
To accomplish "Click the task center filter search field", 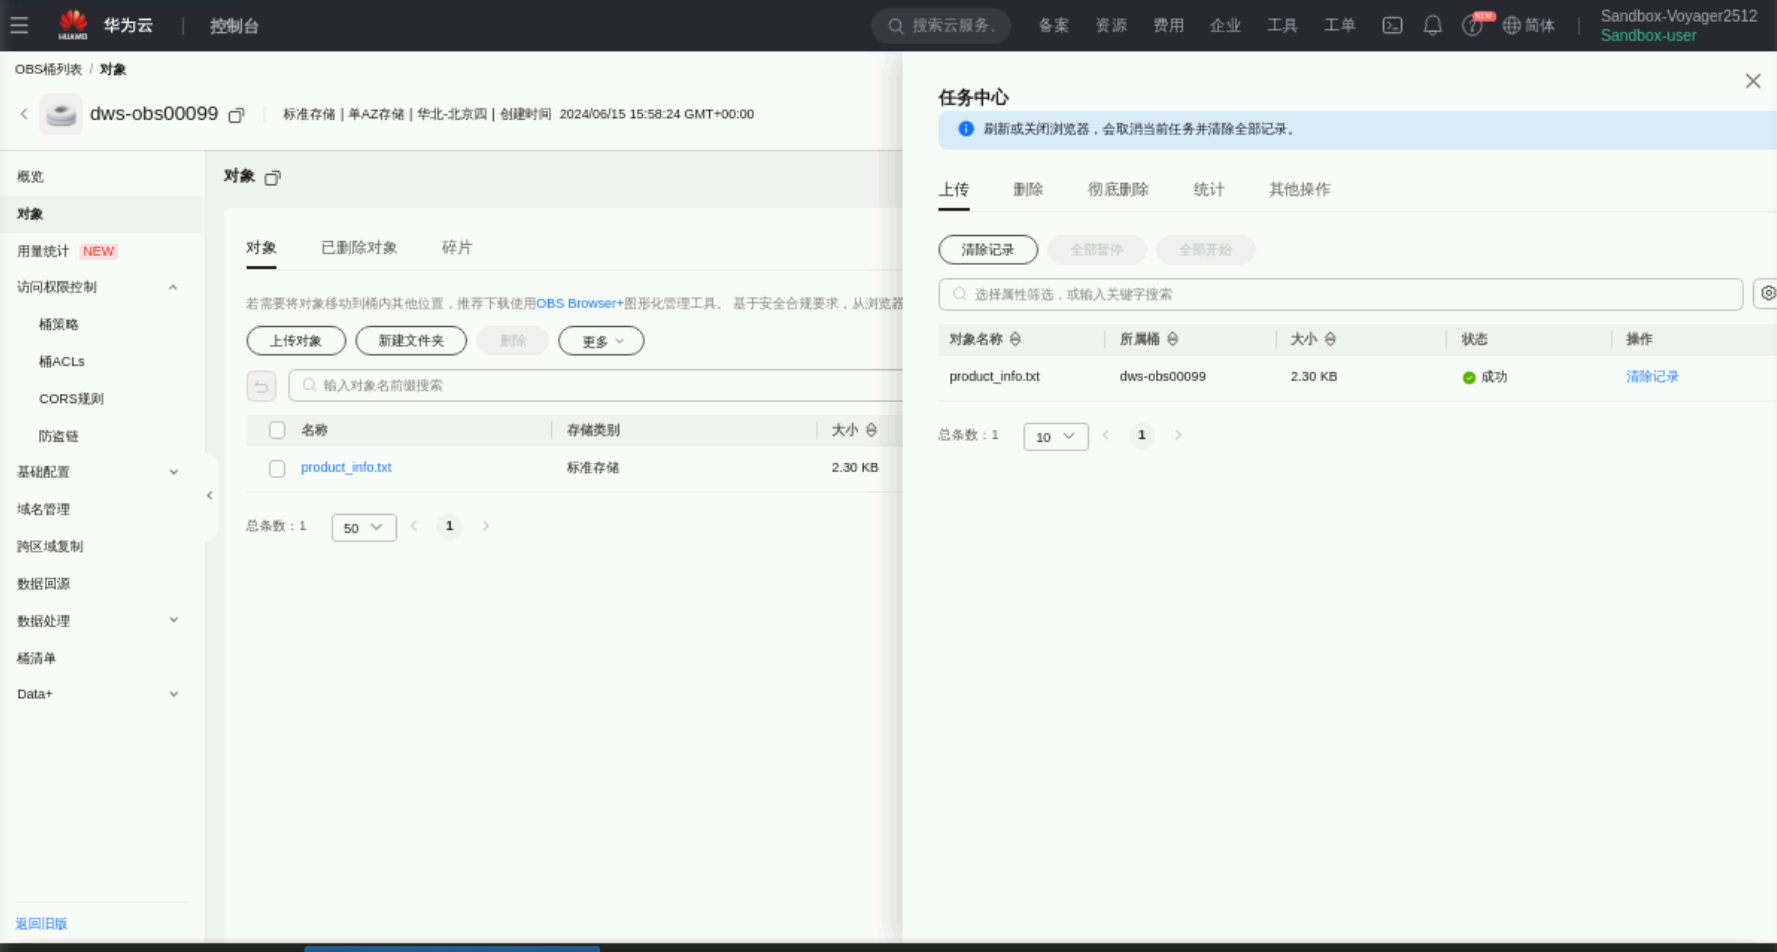I will (x=1340, y=294).
